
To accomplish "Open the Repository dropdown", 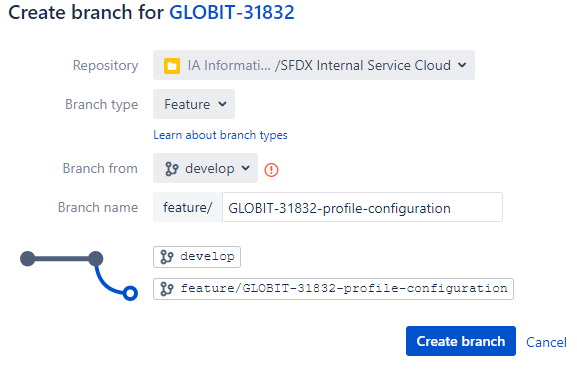I will point(314,65).
